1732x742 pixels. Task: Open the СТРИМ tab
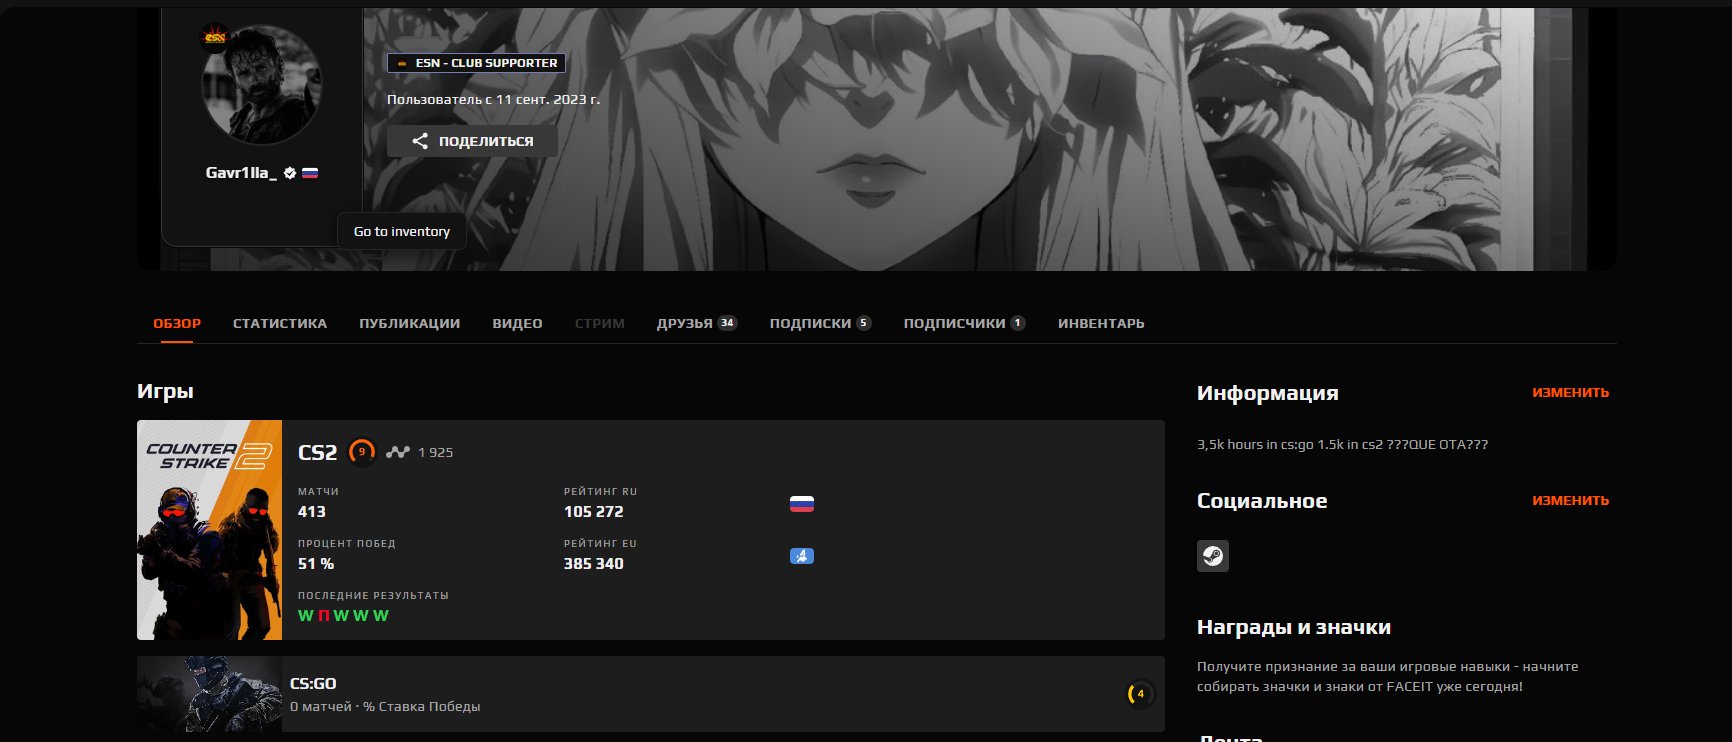[600, 323]
